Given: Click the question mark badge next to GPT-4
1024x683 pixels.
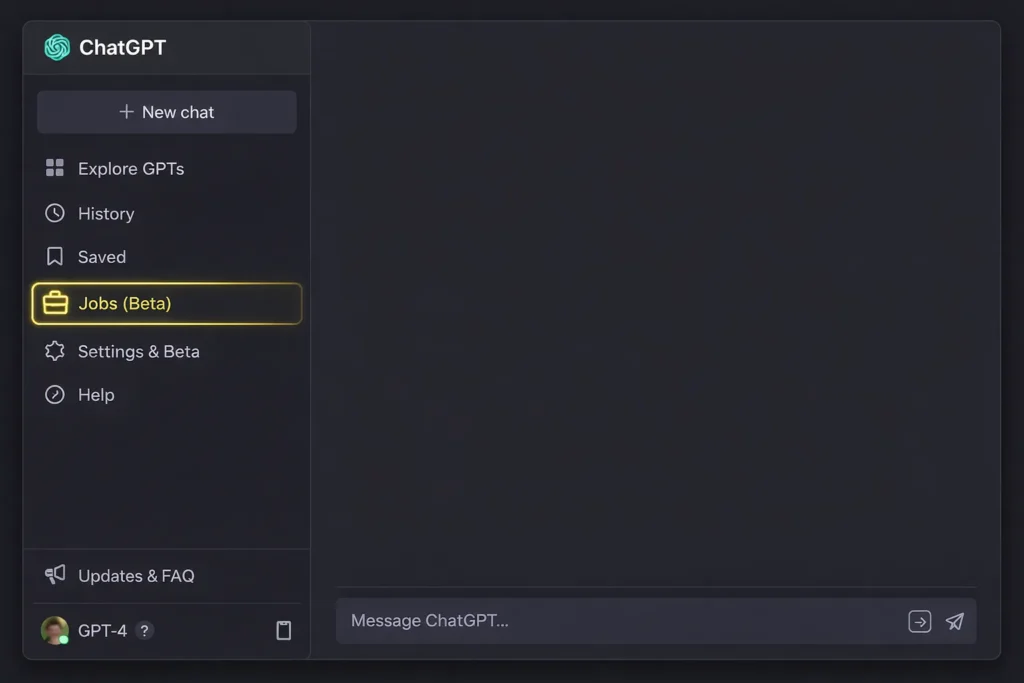Looking at the screenshot, I should point(145,631).
